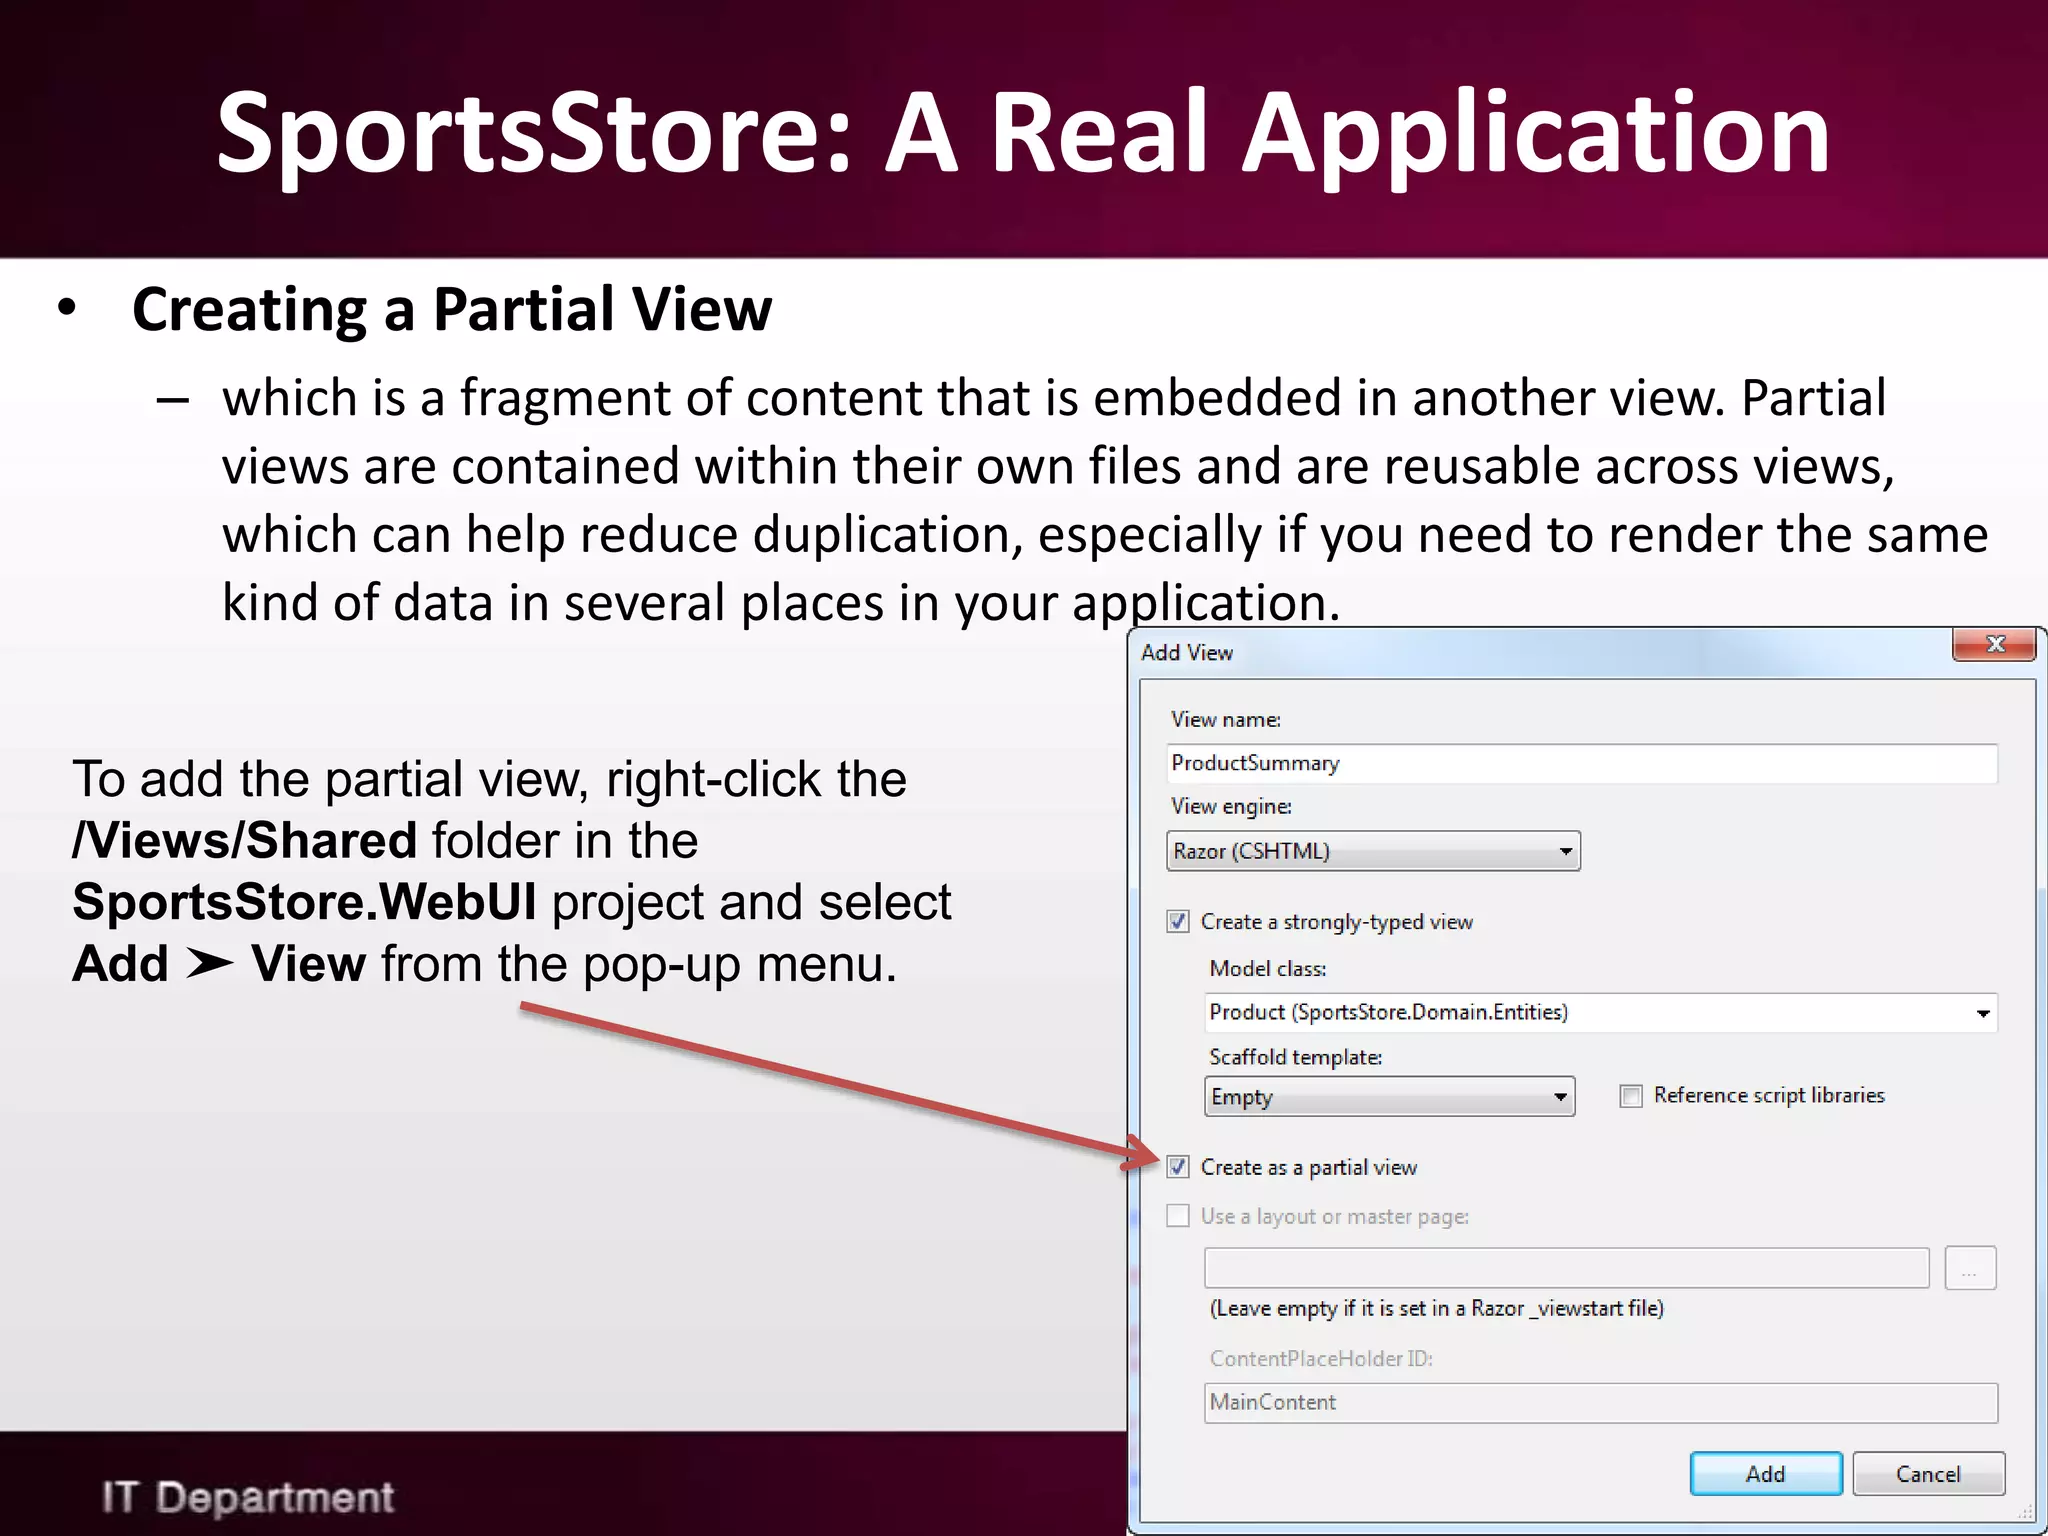Uncheck Create a strongly-typed view

(1178, 921)
